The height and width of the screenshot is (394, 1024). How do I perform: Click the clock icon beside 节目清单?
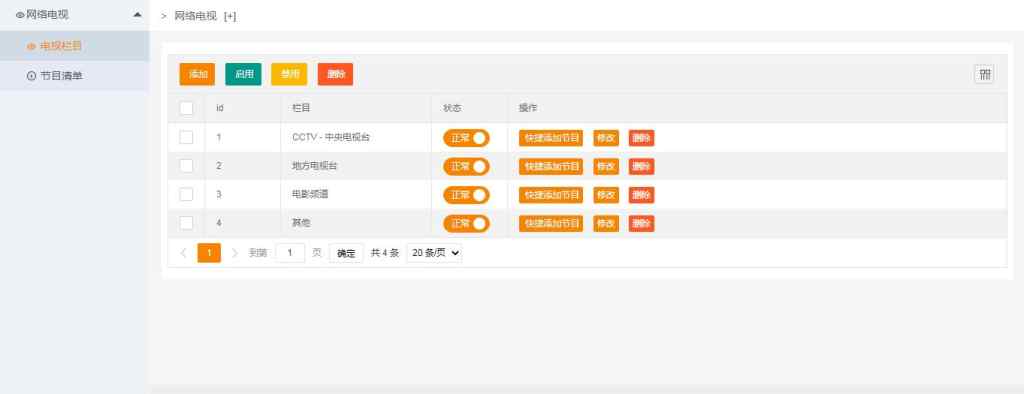click(31, 76)
